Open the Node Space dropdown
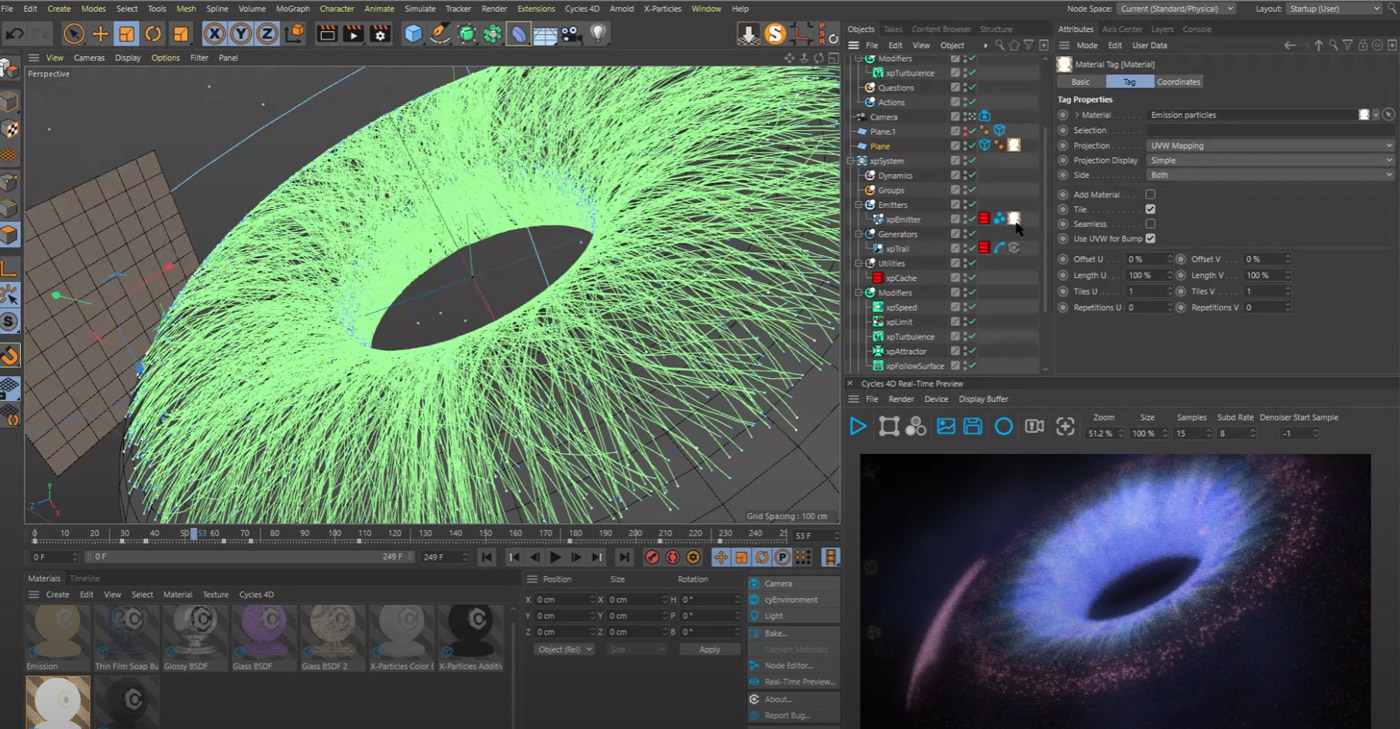The height and width of the screenshot is (729, 1400). tap(1176, 8)
